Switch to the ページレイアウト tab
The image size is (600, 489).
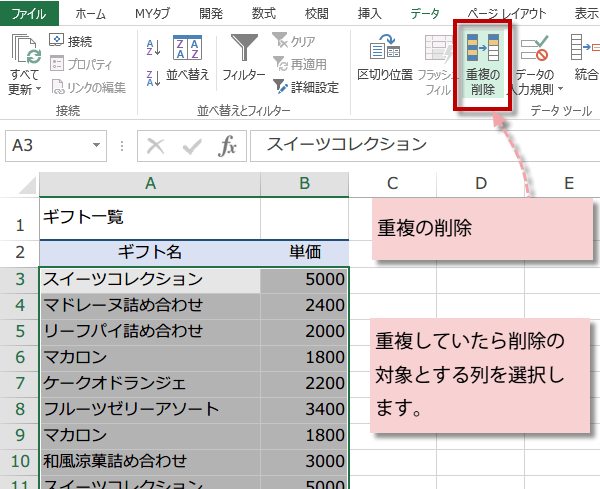coord(507,14)
